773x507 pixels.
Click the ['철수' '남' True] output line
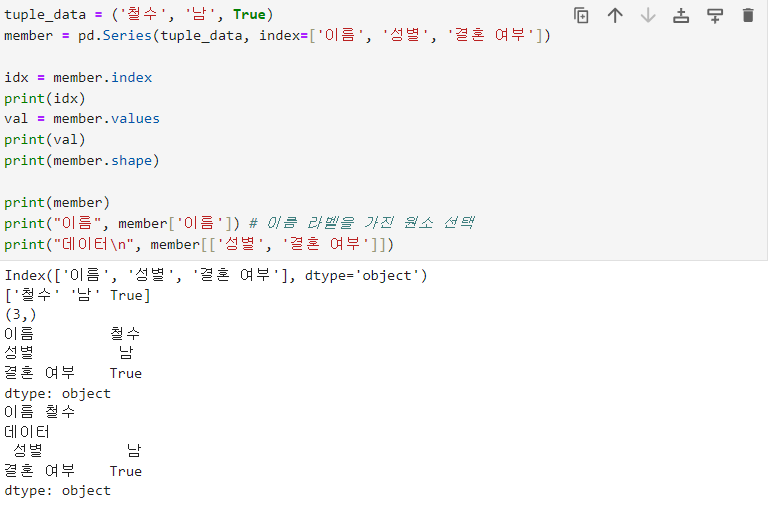77,295
